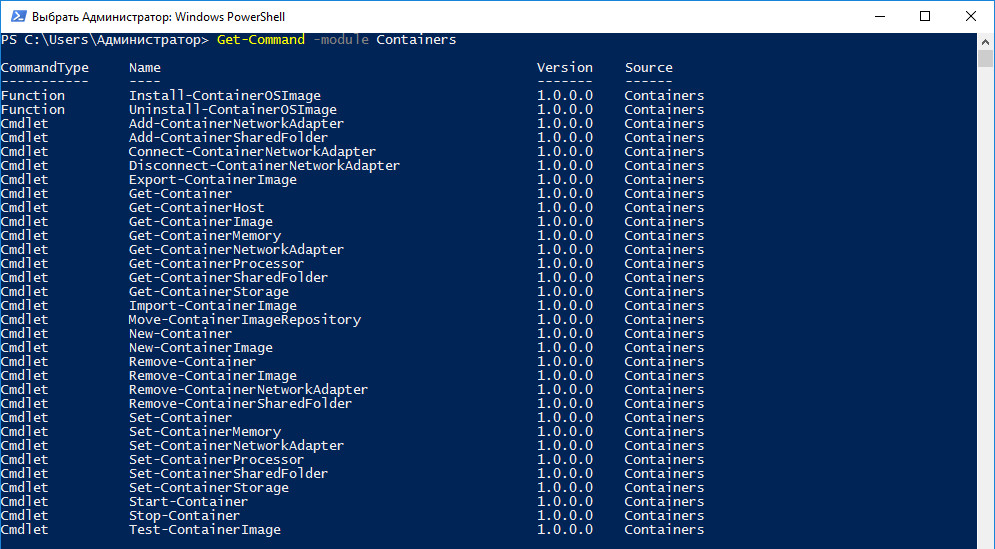Click 'Add-ContainerNetworkAdapter' entry
The height and width of the screenshot is (549, 995).
[236, 123]
